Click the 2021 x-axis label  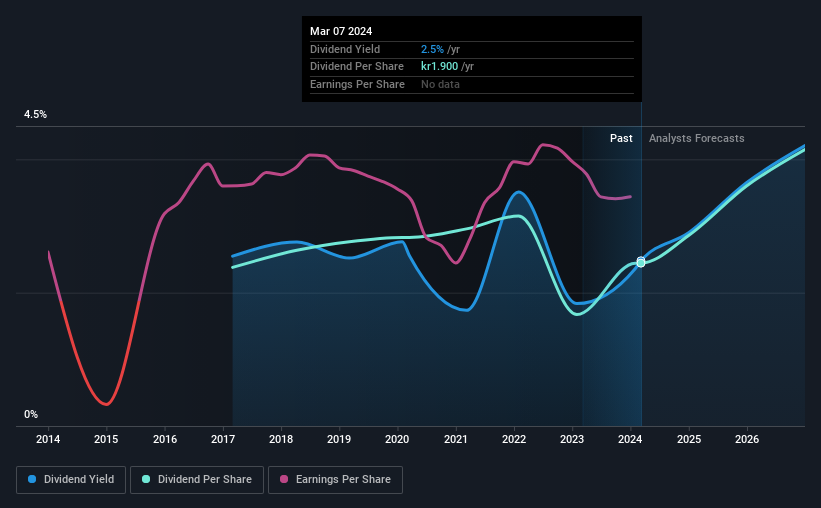[456, 439]
